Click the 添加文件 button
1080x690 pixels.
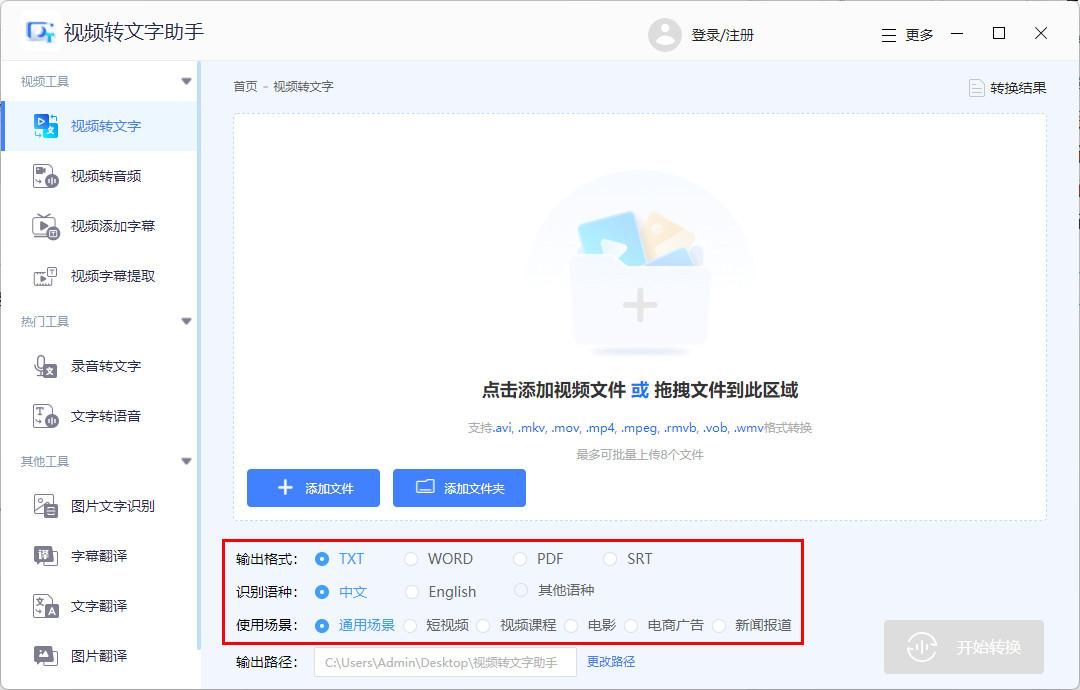pos(313,488)
